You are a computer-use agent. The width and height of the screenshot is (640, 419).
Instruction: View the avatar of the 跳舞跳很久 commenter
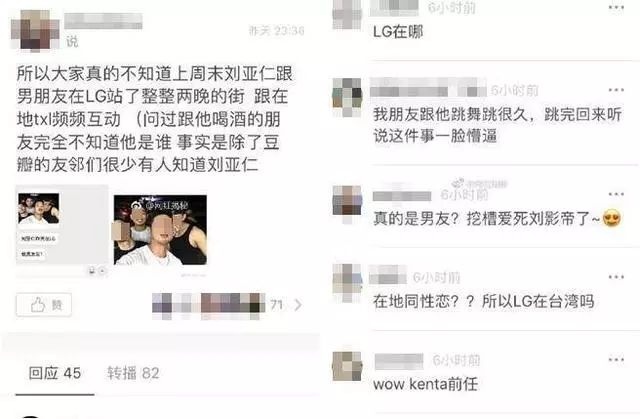[x=347, y=97]
